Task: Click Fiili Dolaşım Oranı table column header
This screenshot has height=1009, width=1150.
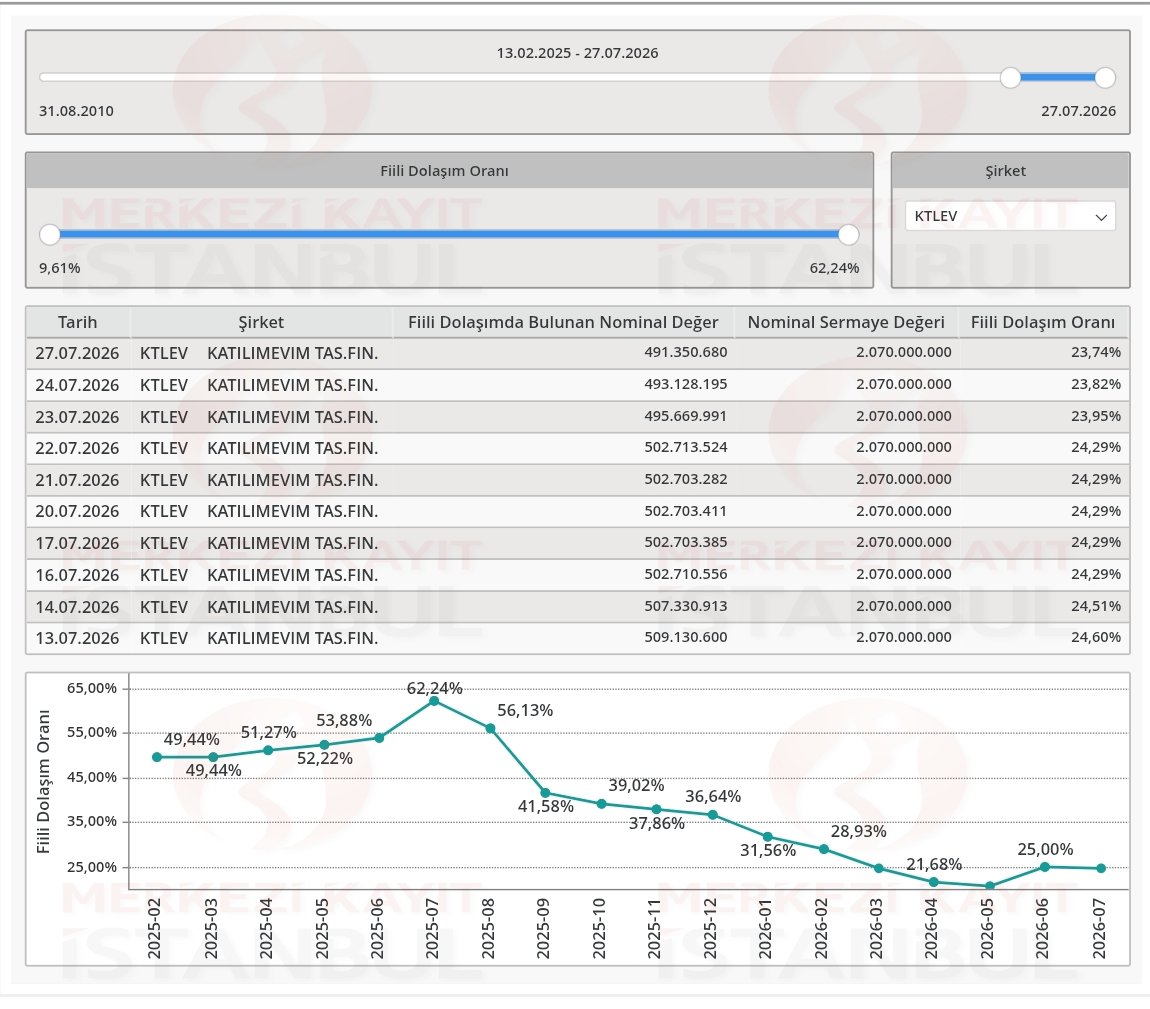Action: pos(1043,322)
